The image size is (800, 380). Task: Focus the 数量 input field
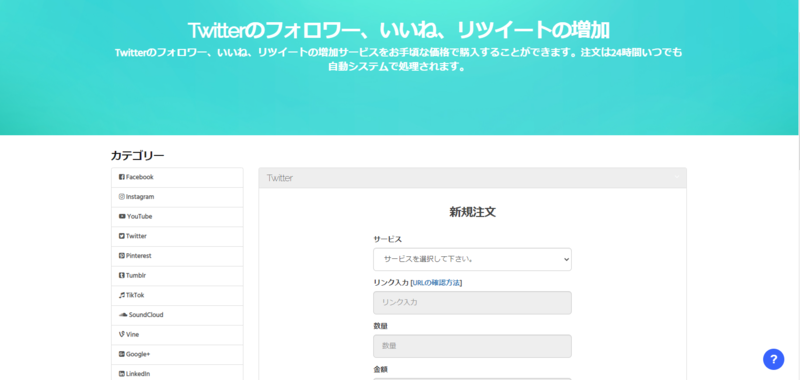[472, 346]
